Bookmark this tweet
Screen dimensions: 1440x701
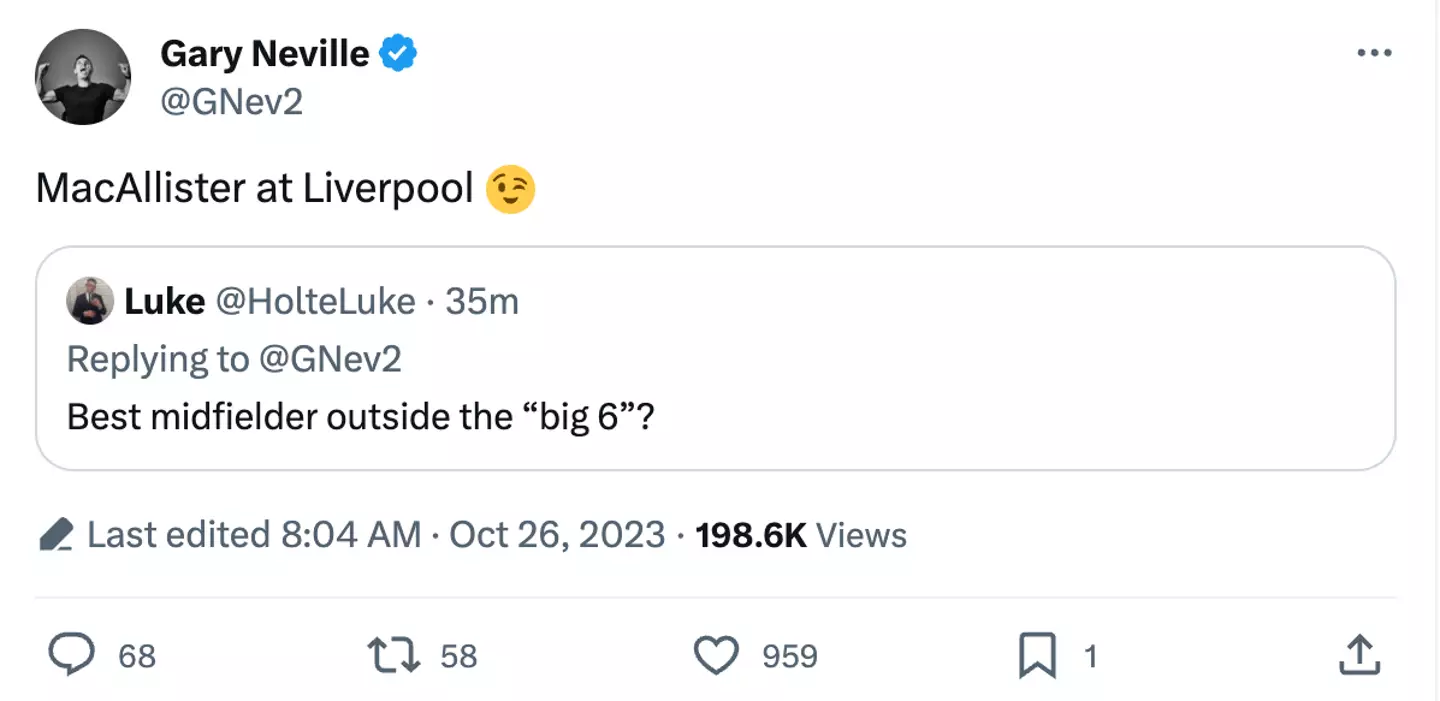1037,657
